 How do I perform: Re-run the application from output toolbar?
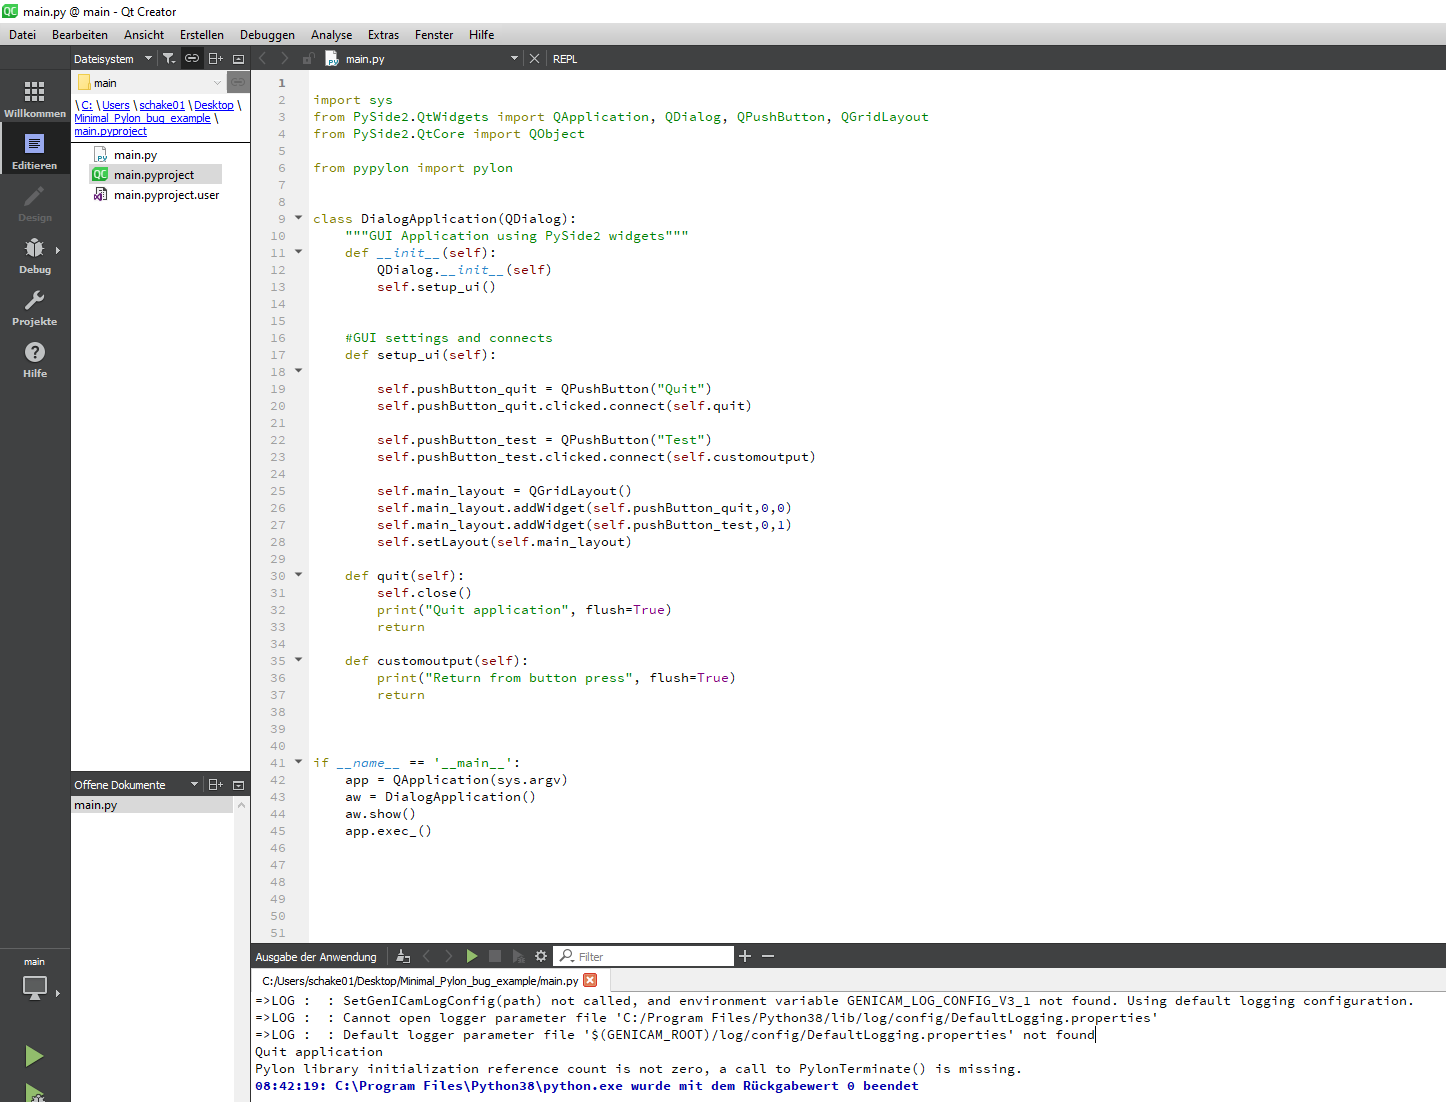(472, 957)
